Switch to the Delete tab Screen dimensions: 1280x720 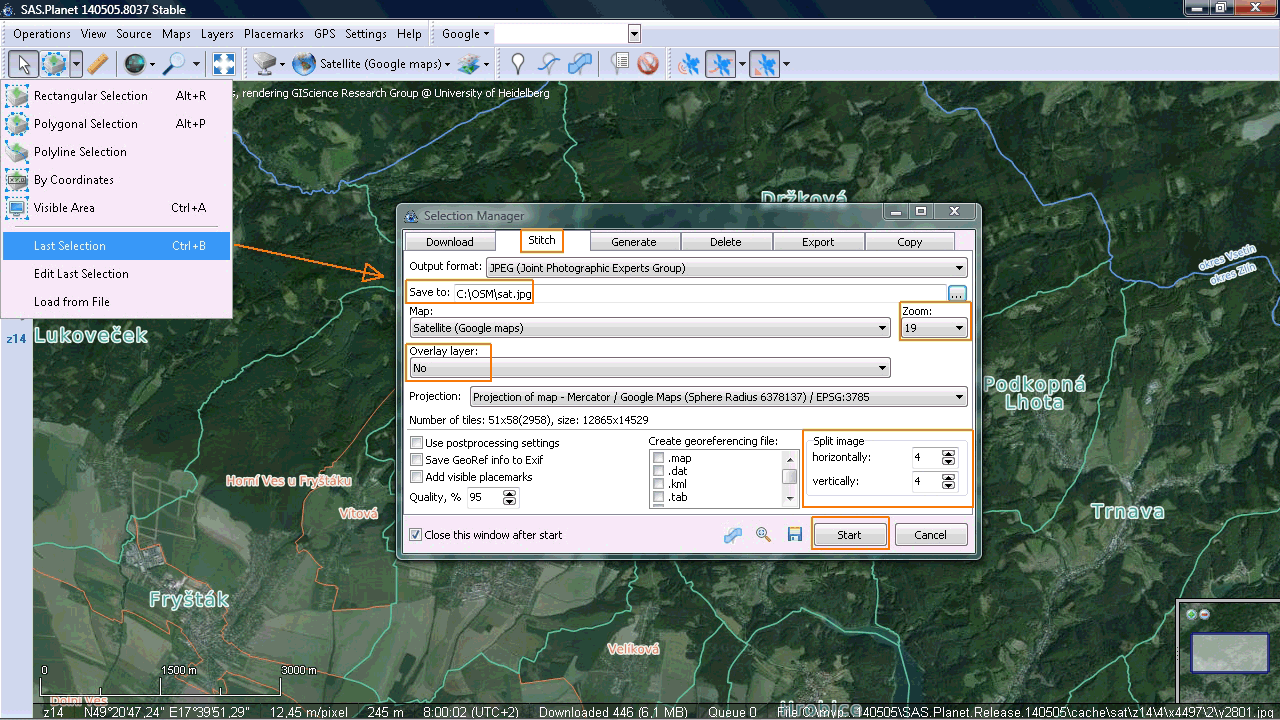[726, 242]
